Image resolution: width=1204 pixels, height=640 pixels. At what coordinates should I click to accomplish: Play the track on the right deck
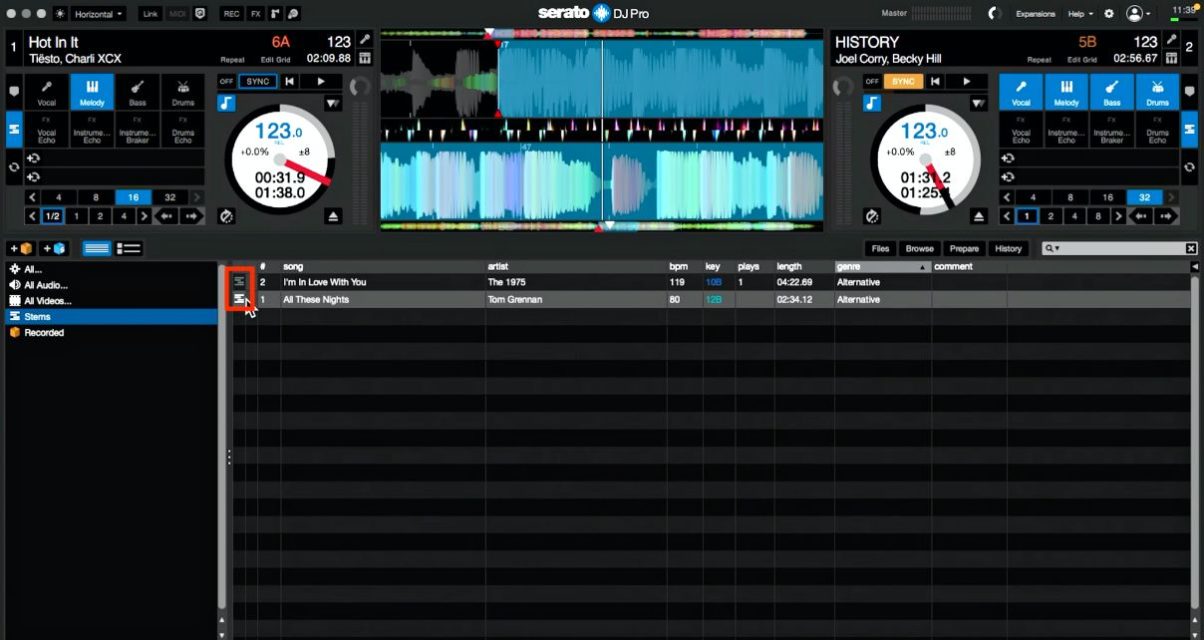pyautogui.click(x=966, y=82)
